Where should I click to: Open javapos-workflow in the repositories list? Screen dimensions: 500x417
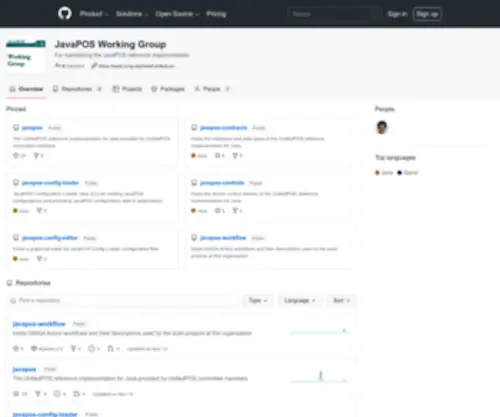(x=39, y=324)
